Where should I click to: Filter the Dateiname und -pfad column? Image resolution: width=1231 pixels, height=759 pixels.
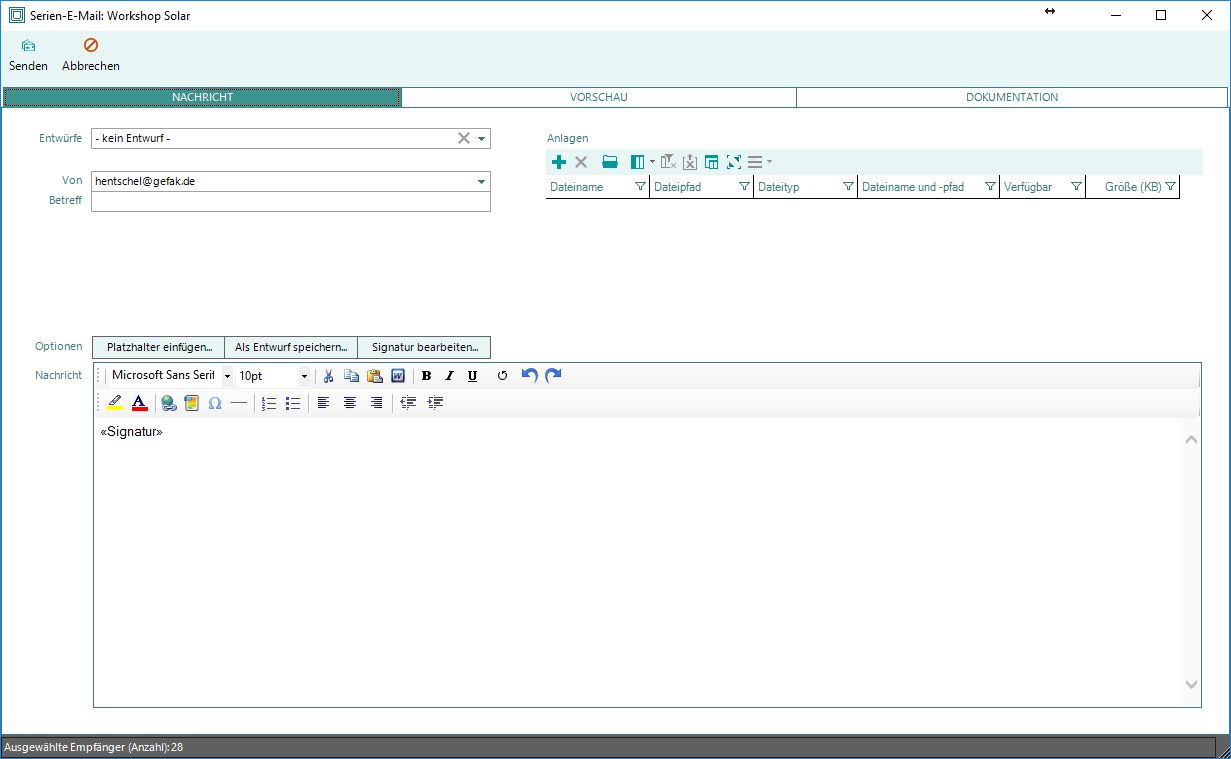tap(990, 187)
